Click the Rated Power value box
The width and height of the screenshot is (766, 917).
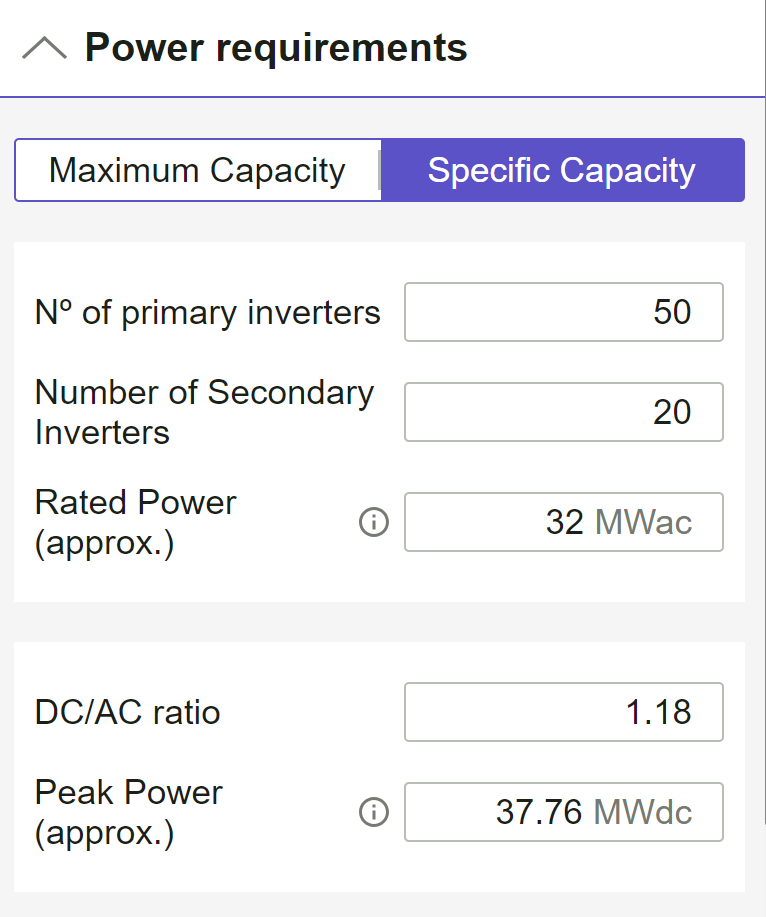pos(563,522)
